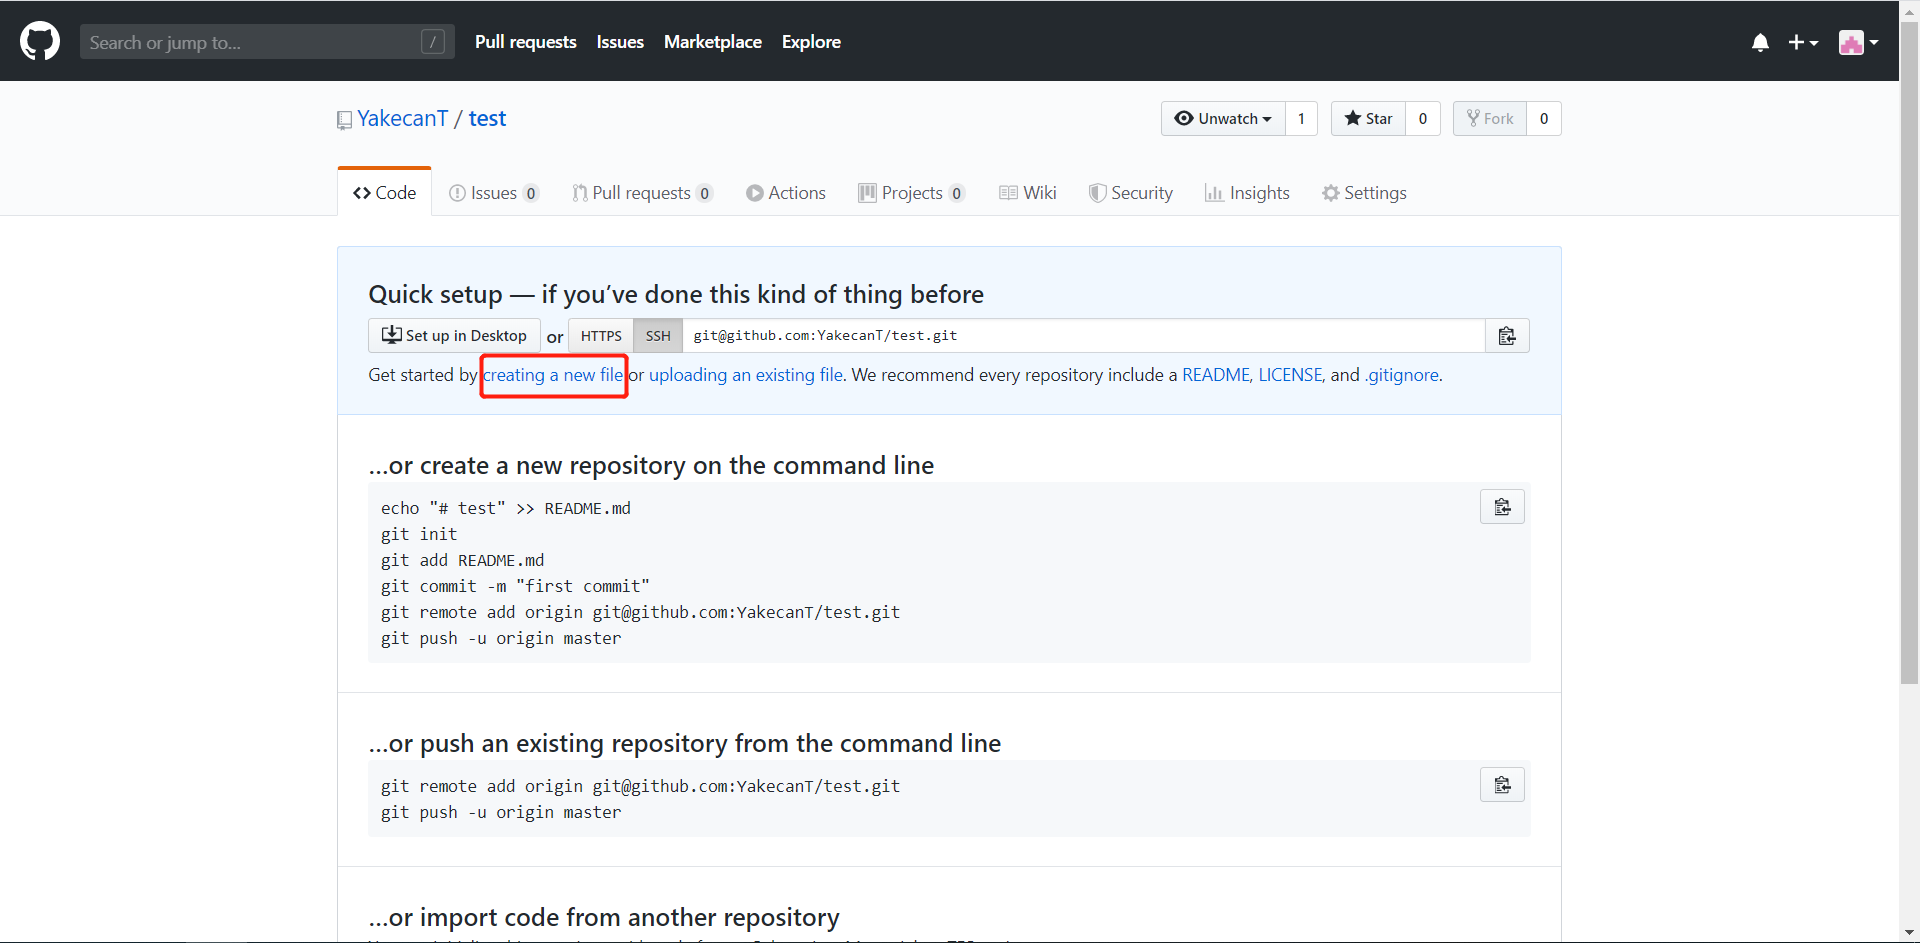Open the Insights tab

(1247, 193)
